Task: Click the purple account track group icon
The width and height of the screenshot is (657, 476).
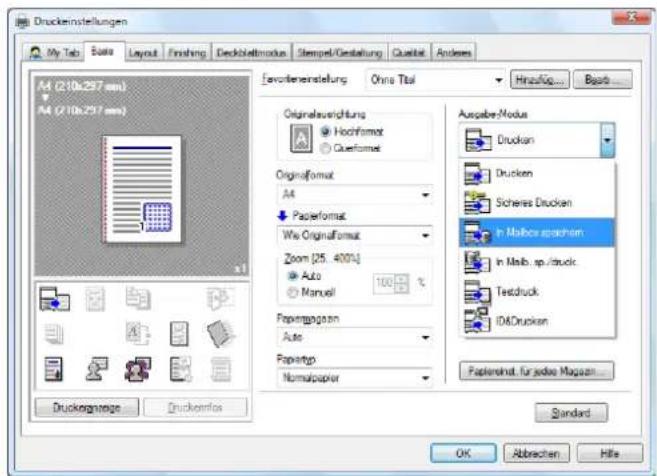Action: pos(138,369)
